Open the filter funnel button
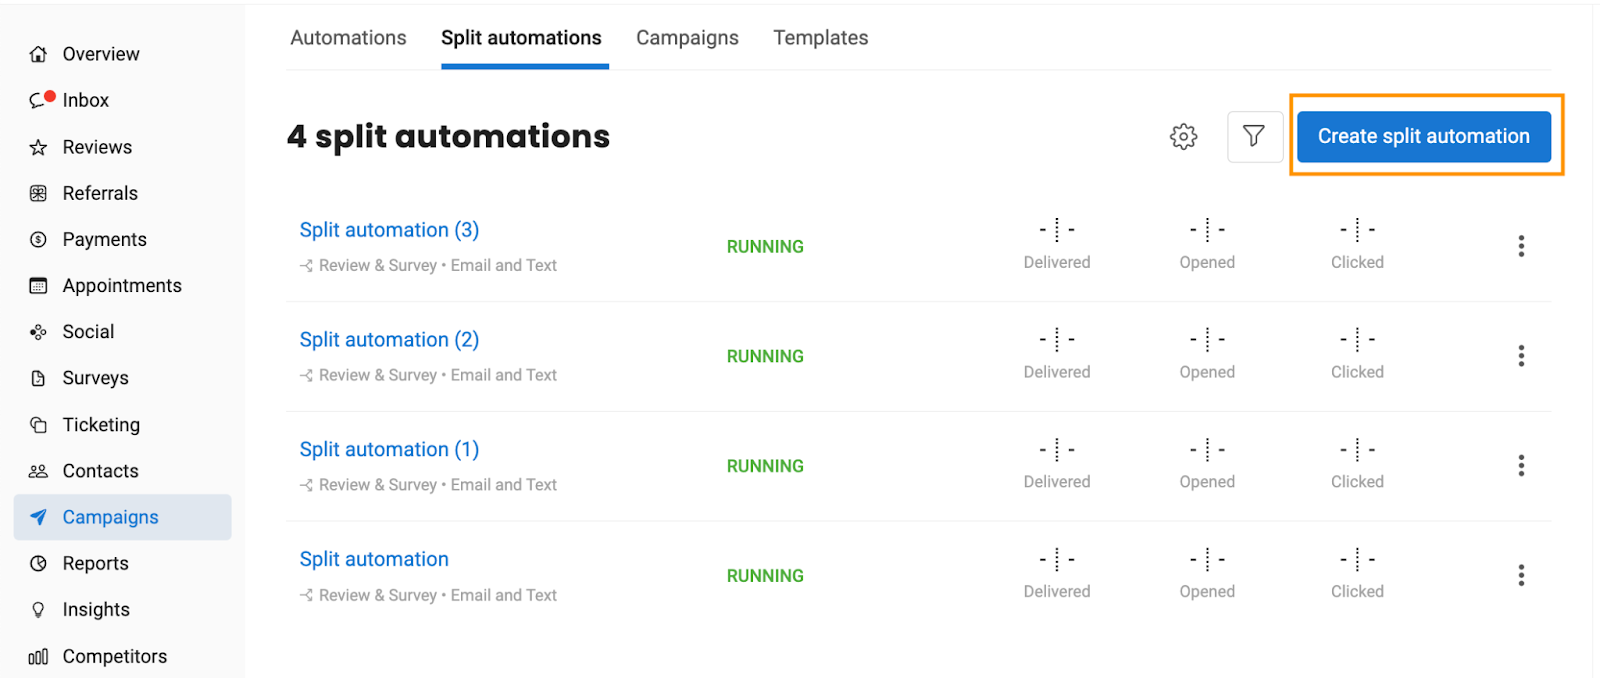The image size is (1600, 678). 1255,136
